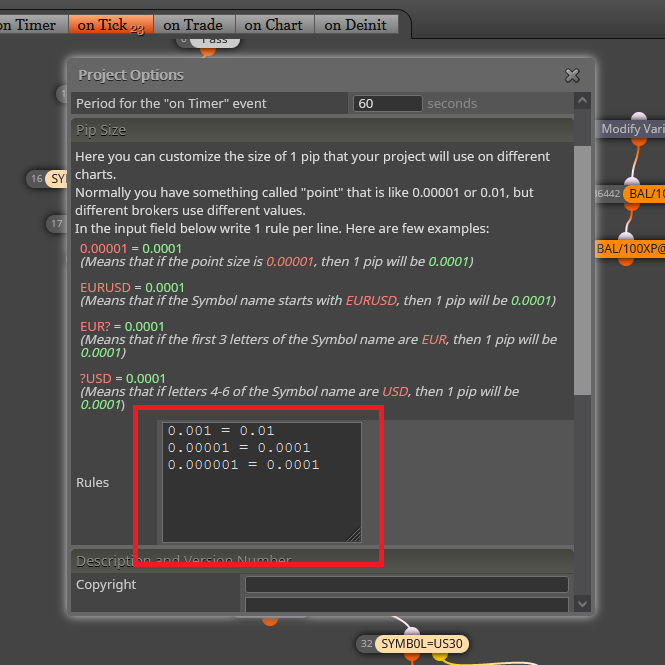Click inside the Rules text area
Screen dimensions: 665x665
(x=262, y=482)
